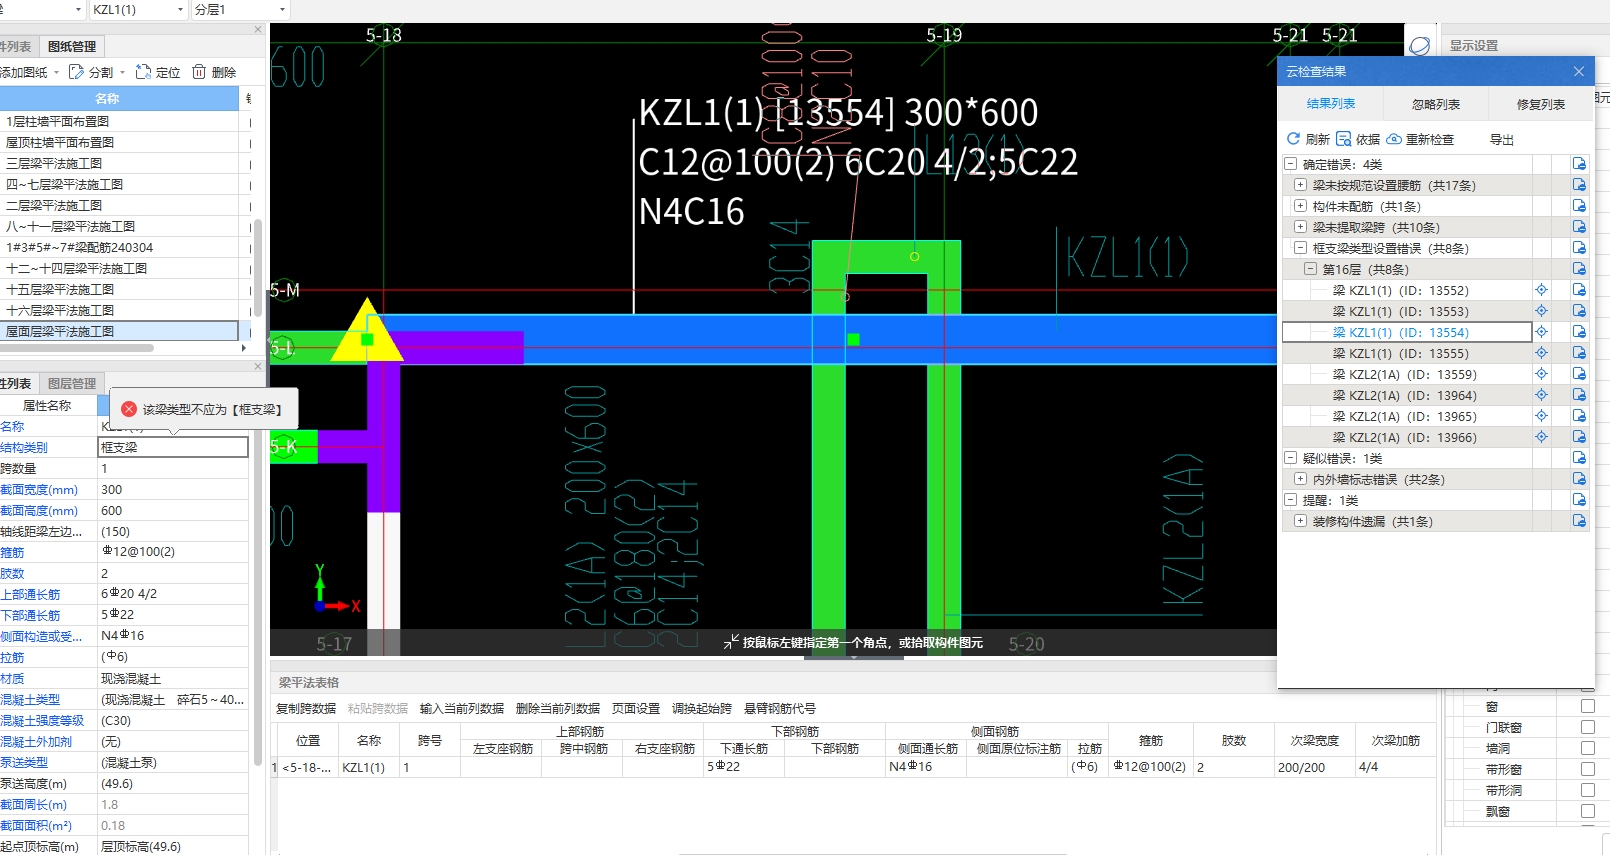Viewport: 1610px width, 855px height.
Task: Click 悬臂钢筋代号 button
Action: (780, 708)
